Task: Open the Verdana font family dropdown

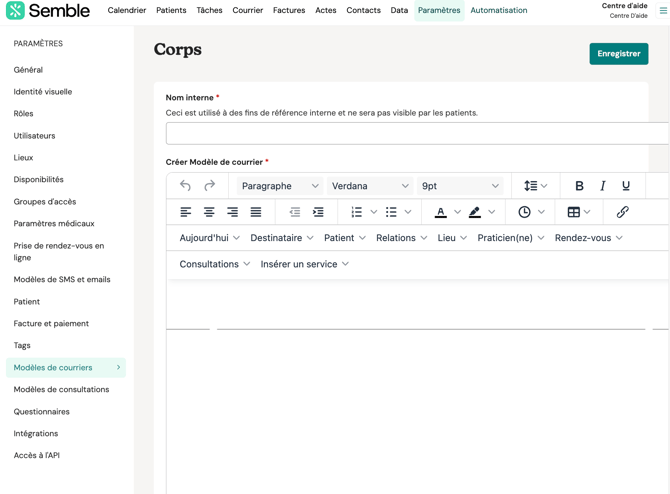Action: point(370,186)
